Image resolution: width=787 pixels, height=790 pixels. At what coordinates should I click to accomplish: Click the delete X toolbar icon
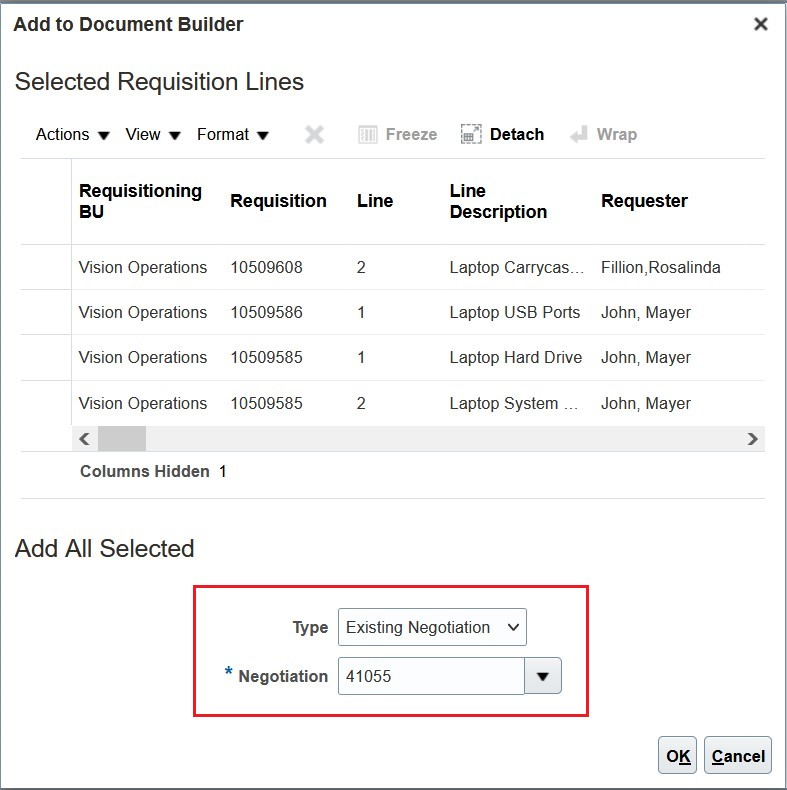[x=314, y=135]
